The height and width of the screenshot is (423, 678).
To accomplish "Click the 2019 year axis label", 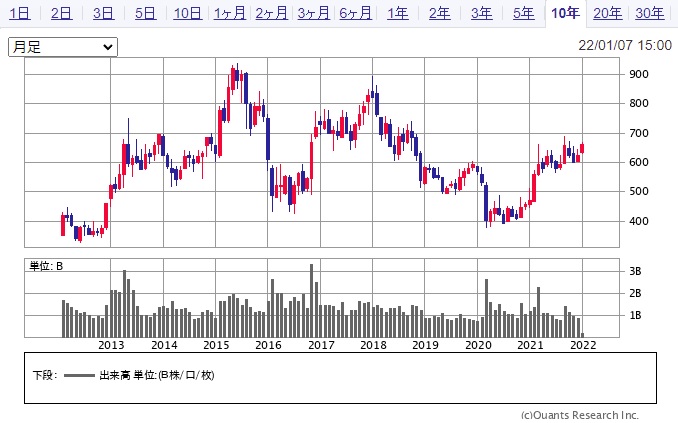I will pos(425,345).
